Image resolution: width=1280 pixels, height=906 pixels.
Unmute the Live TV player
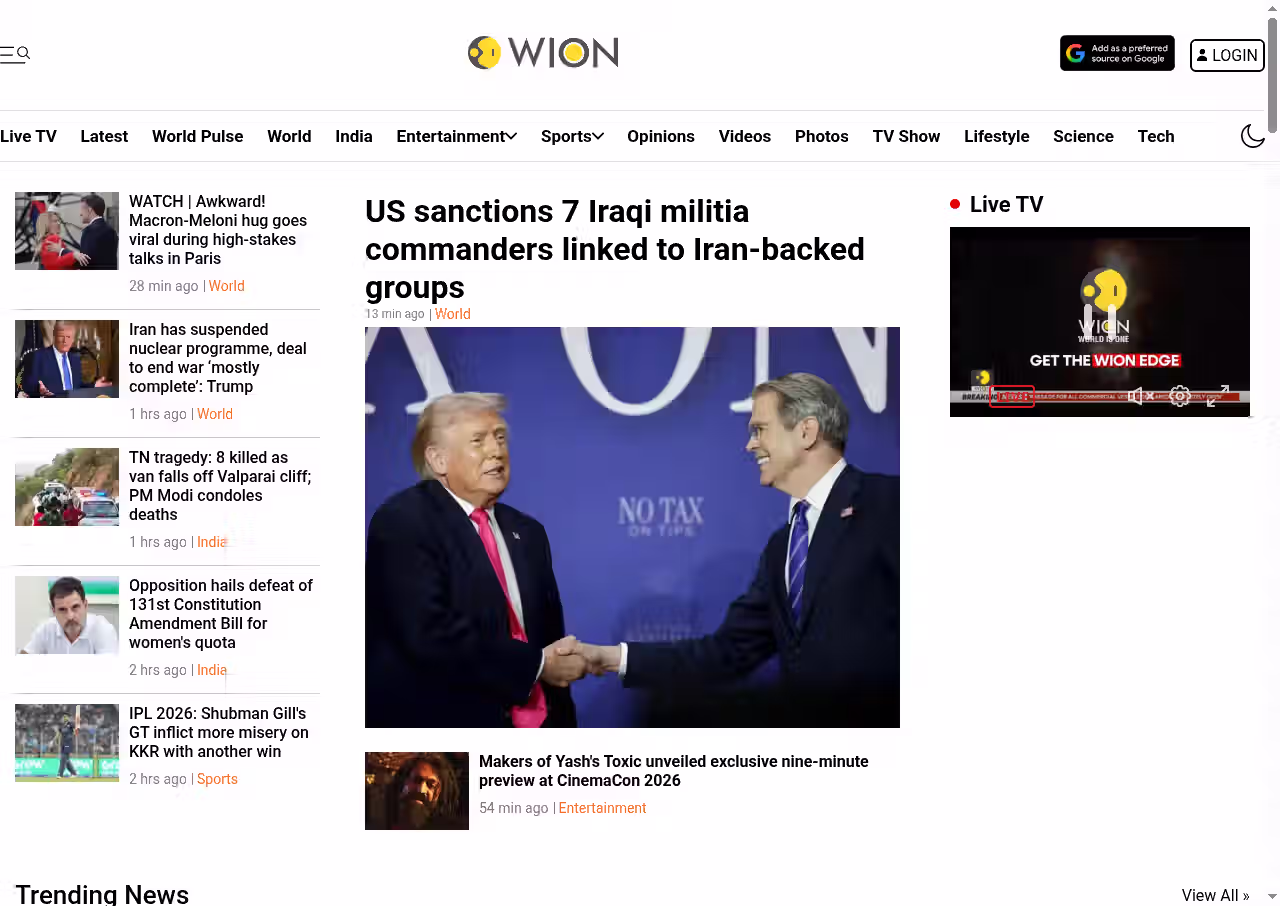coord(1141,396)
